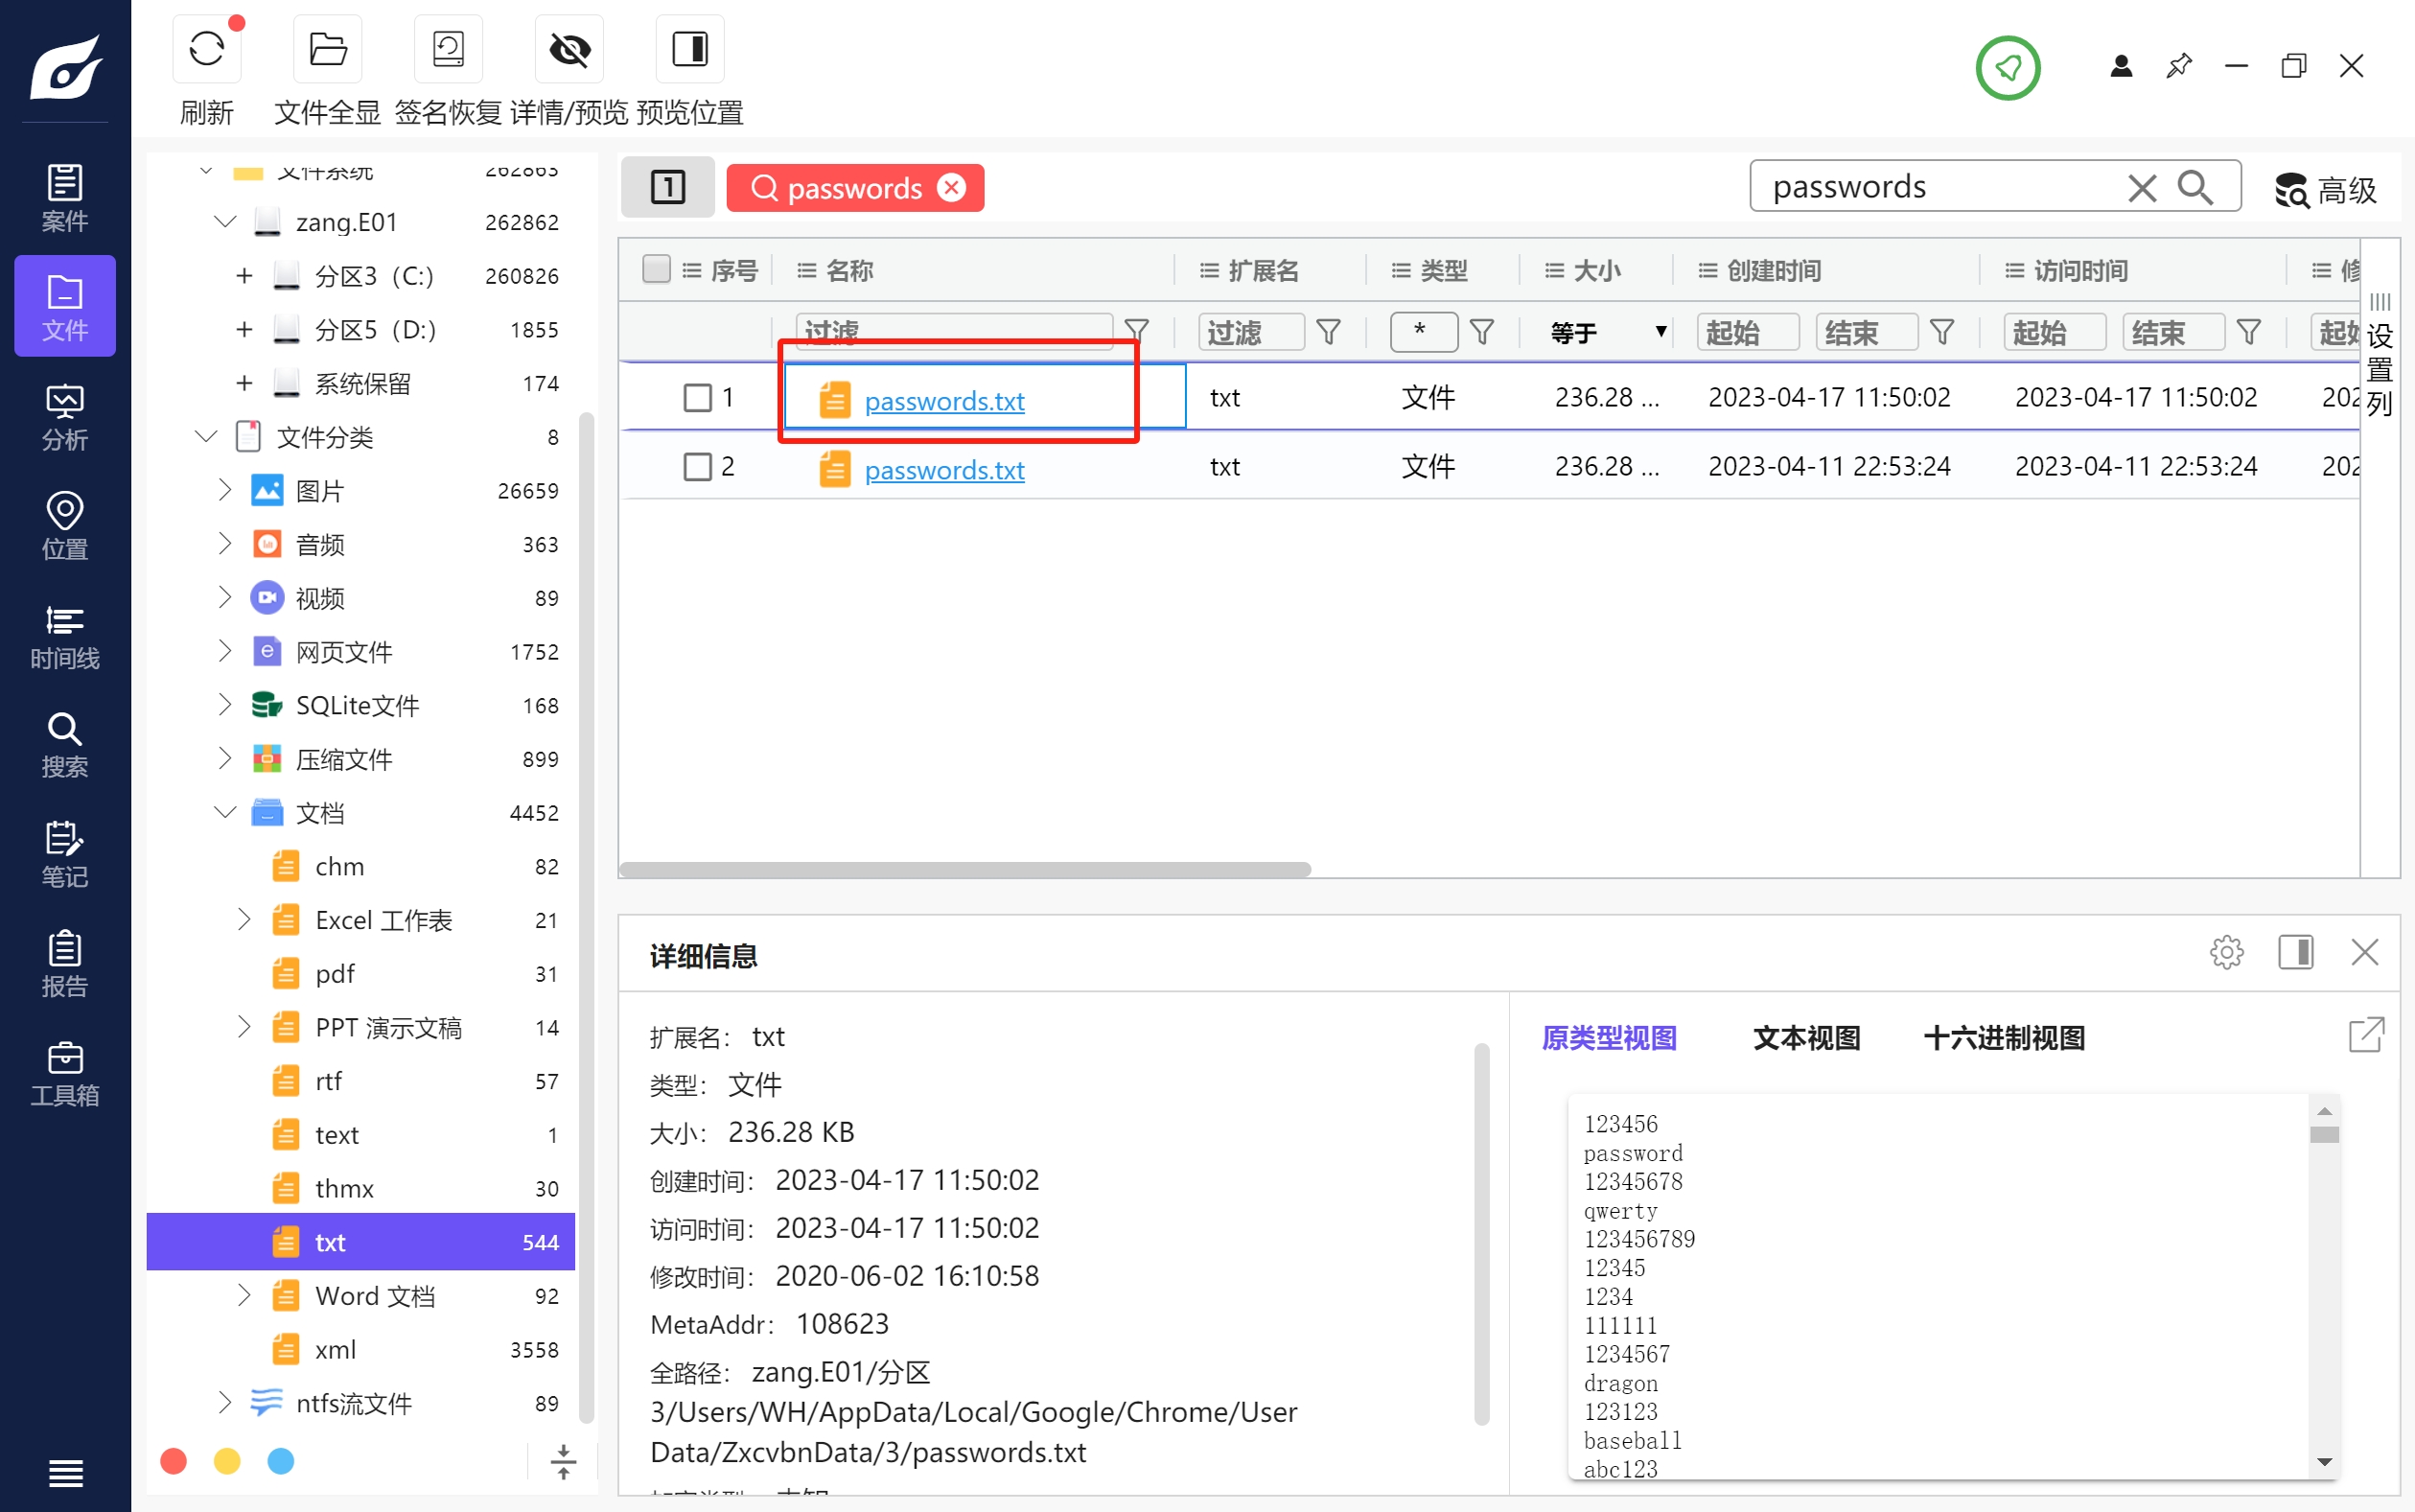Image resolution: width=2415 pixels, height=1512 pixels.
Task: Click the blue color tag dot
Action: click(x=281, y=1461)
